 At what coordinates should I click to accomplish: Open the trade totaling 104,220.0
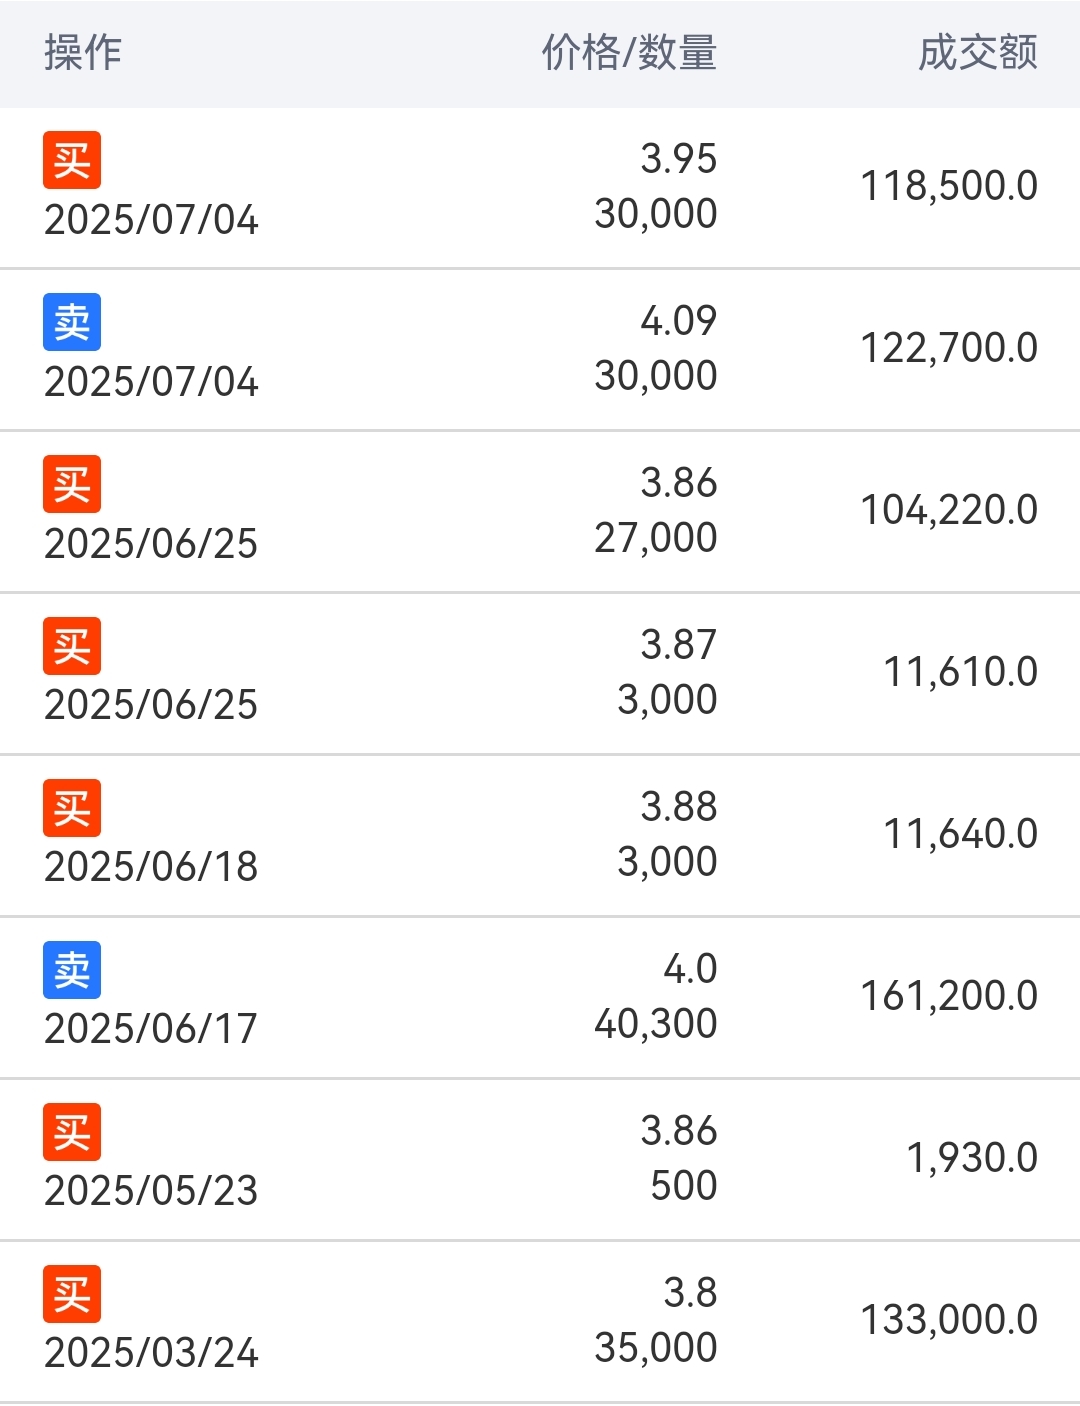pyautogui.click(x=540, y=512)
